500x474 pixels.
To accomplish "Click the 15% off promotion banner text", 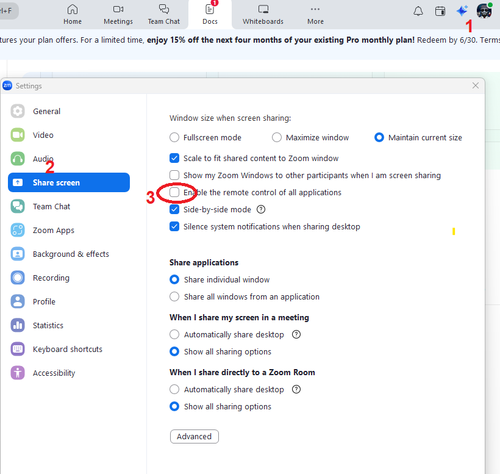I will [x=281, y=40].
